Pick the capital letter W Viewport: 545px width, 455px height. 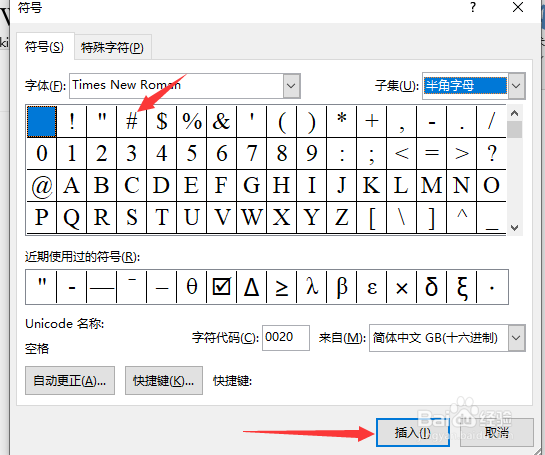(x=252, y=218)
